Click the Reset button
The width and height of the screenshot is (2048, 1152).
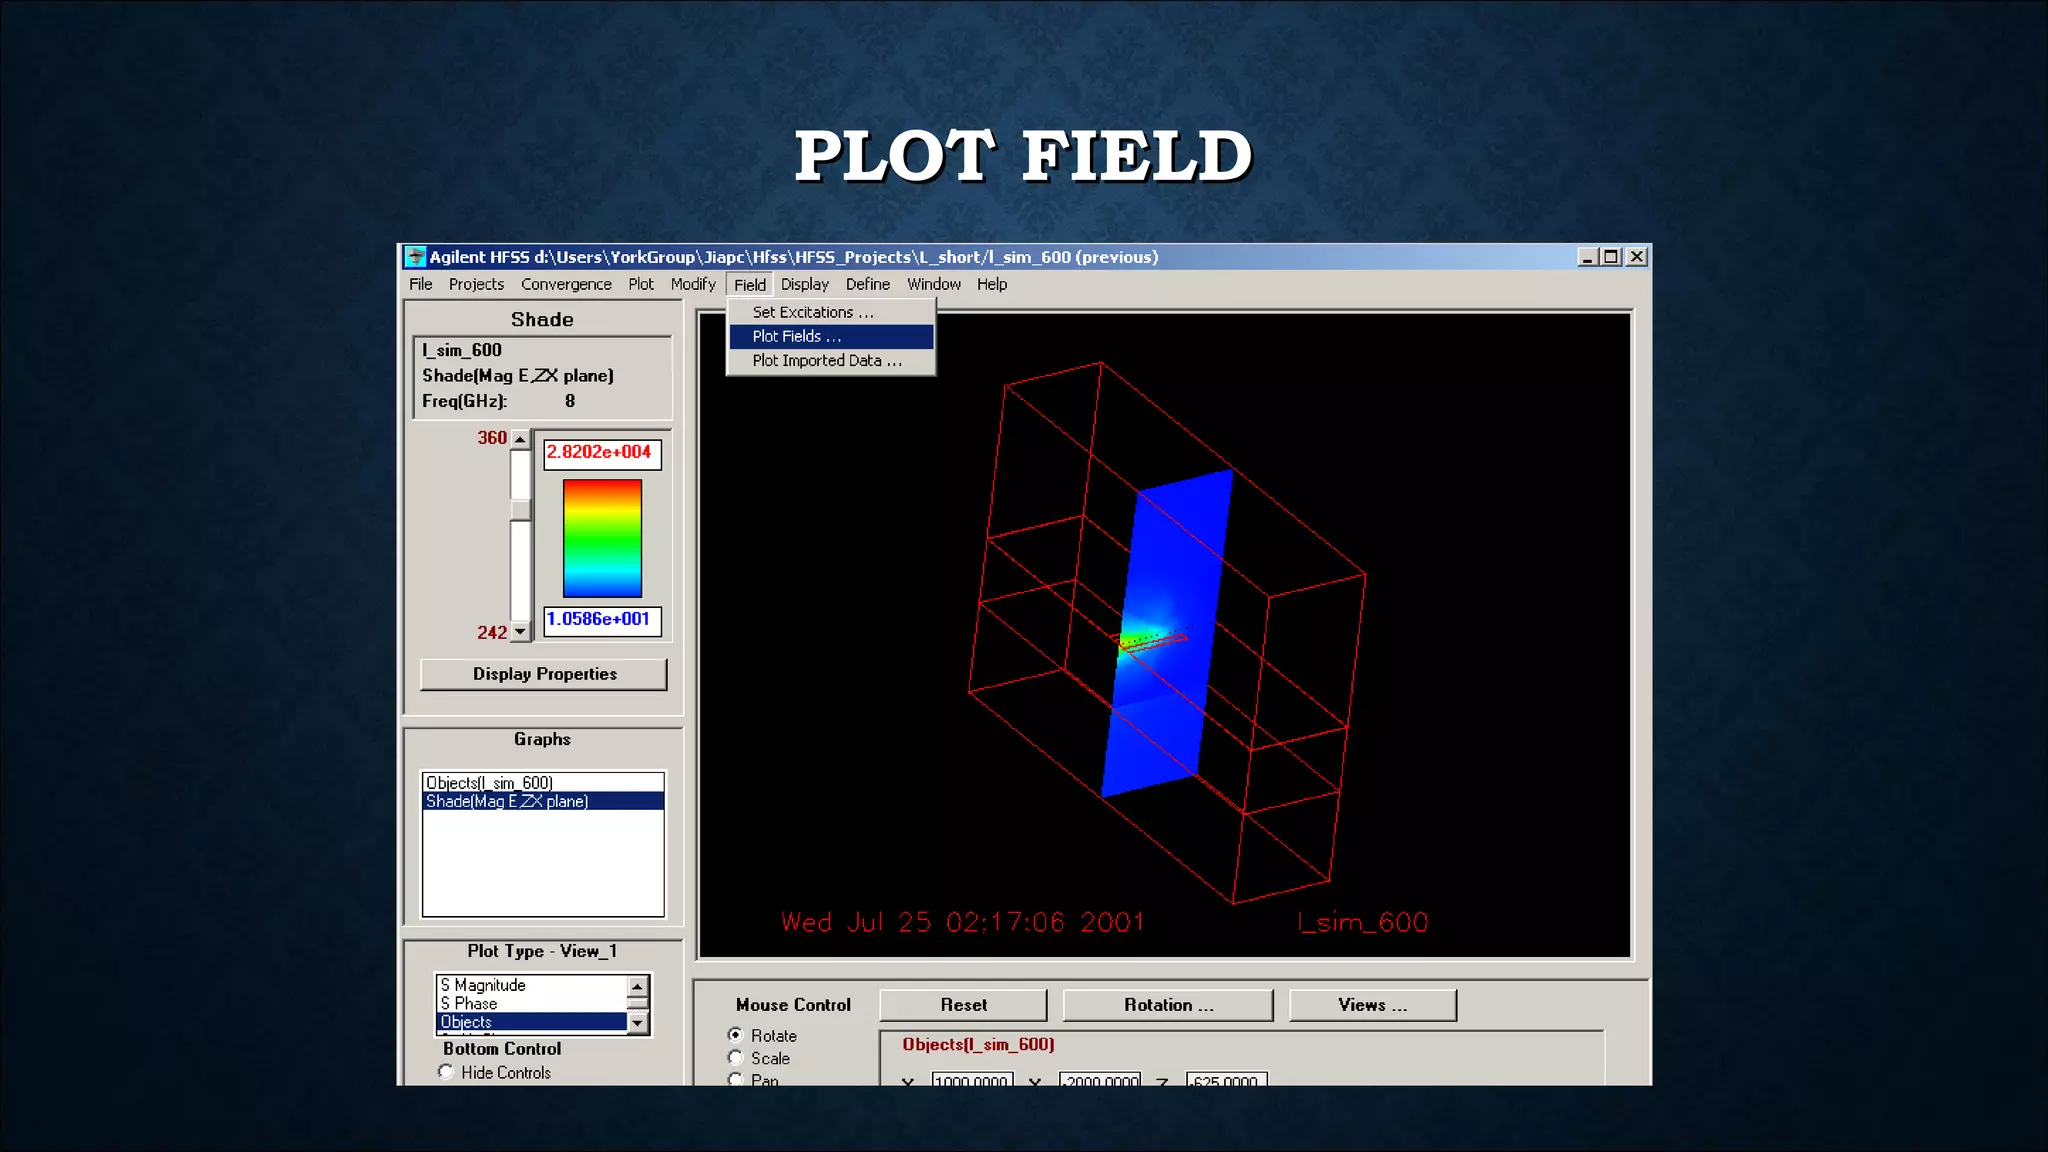point(963,1005)
